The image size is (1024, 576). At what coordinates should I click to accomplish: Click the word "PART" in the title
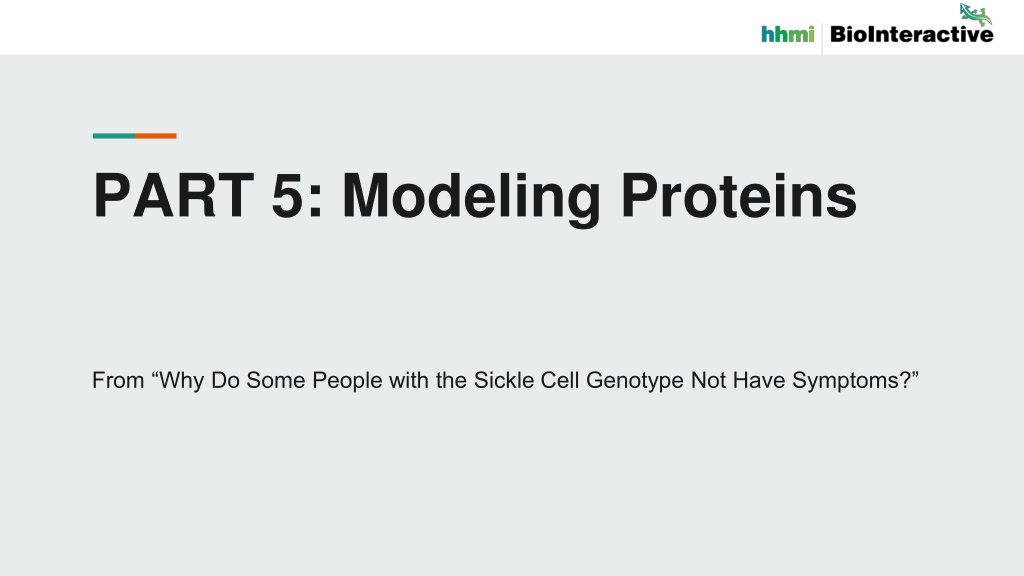pos(174,195)
